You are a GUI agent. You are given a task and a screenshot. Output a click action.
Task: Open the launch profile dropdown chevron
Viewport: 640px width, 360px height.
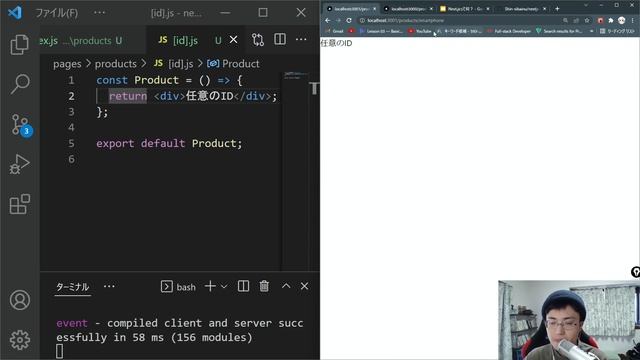click(224, 287)
